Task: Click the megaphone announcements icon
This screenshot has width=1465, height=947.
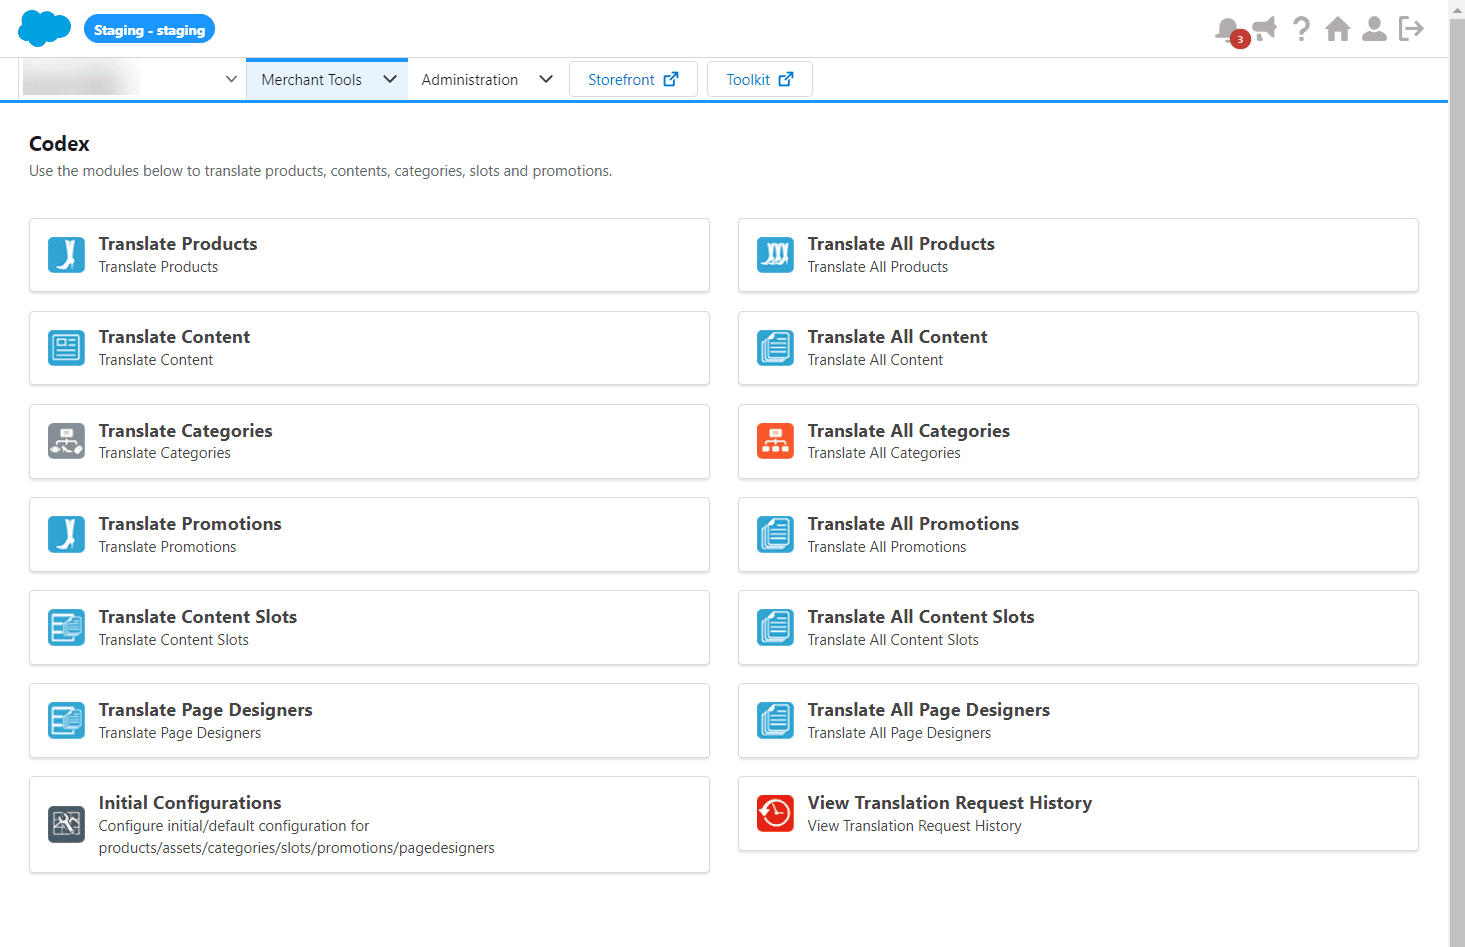Action: [1265, 29]
